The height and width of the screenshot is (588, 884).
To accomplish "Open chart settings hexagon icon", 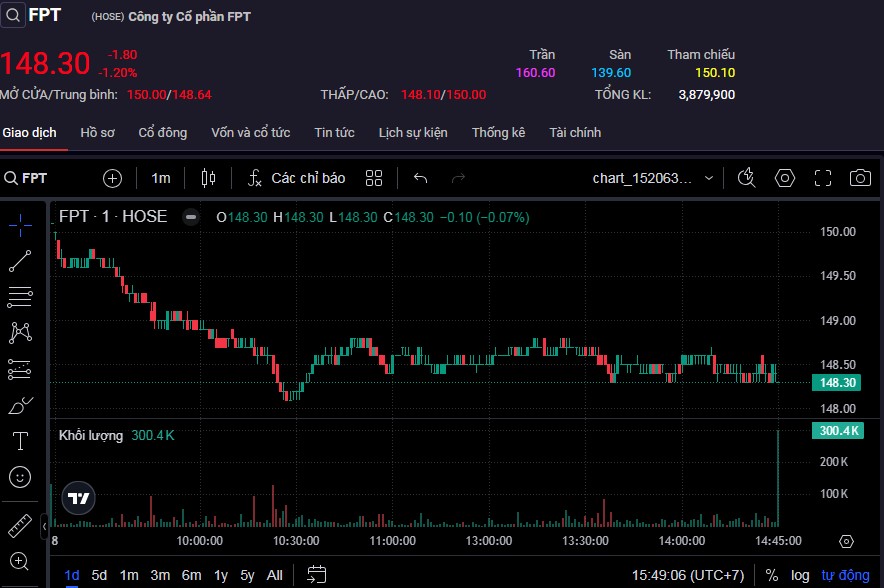I will 785,178.
